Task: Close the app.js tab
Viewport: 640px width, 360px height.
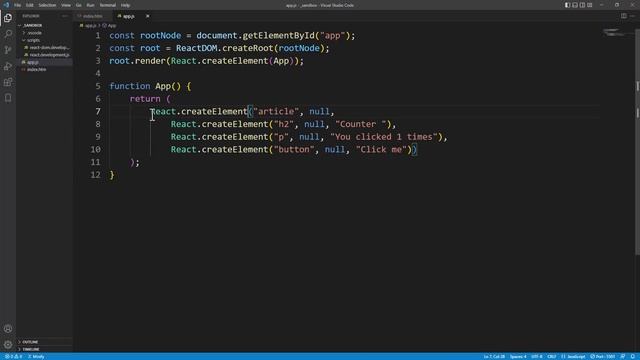Action: pyautogui.click(x=147, y=16)
